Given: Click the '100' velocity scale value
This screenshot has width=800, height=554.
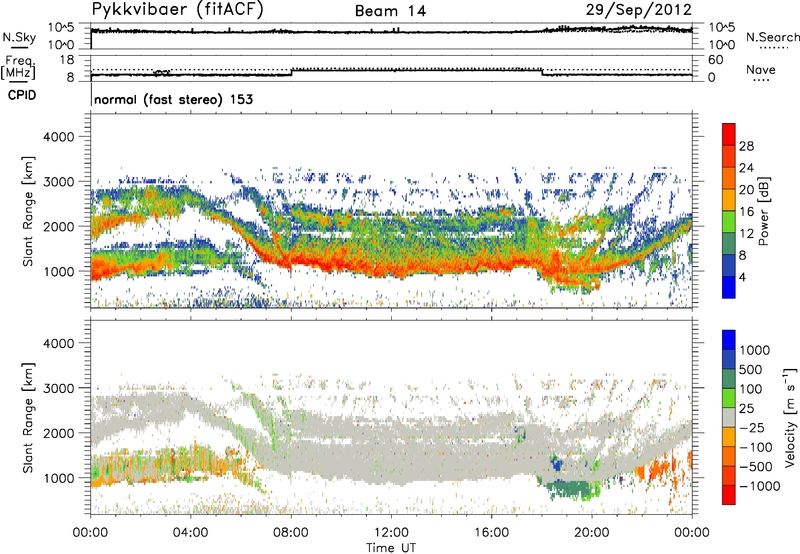Looking at the screenshot, I should pos(751,389).
